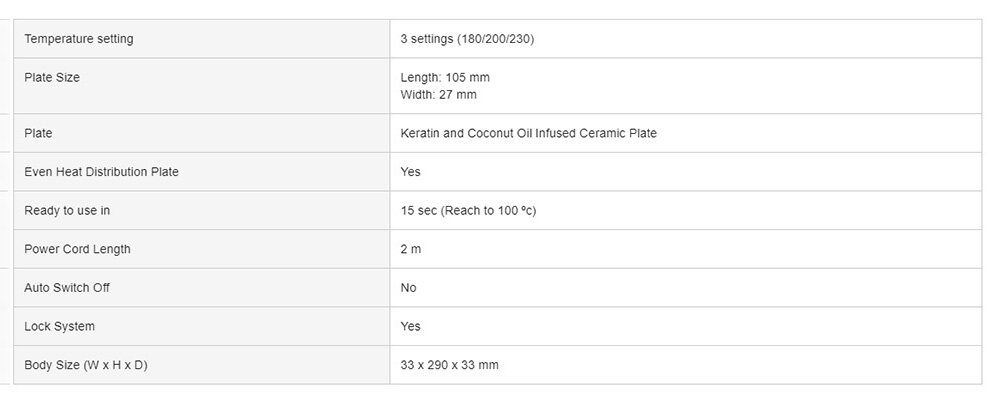
Task: Click the Auto Switch Off label
Action: coord(67,288)
